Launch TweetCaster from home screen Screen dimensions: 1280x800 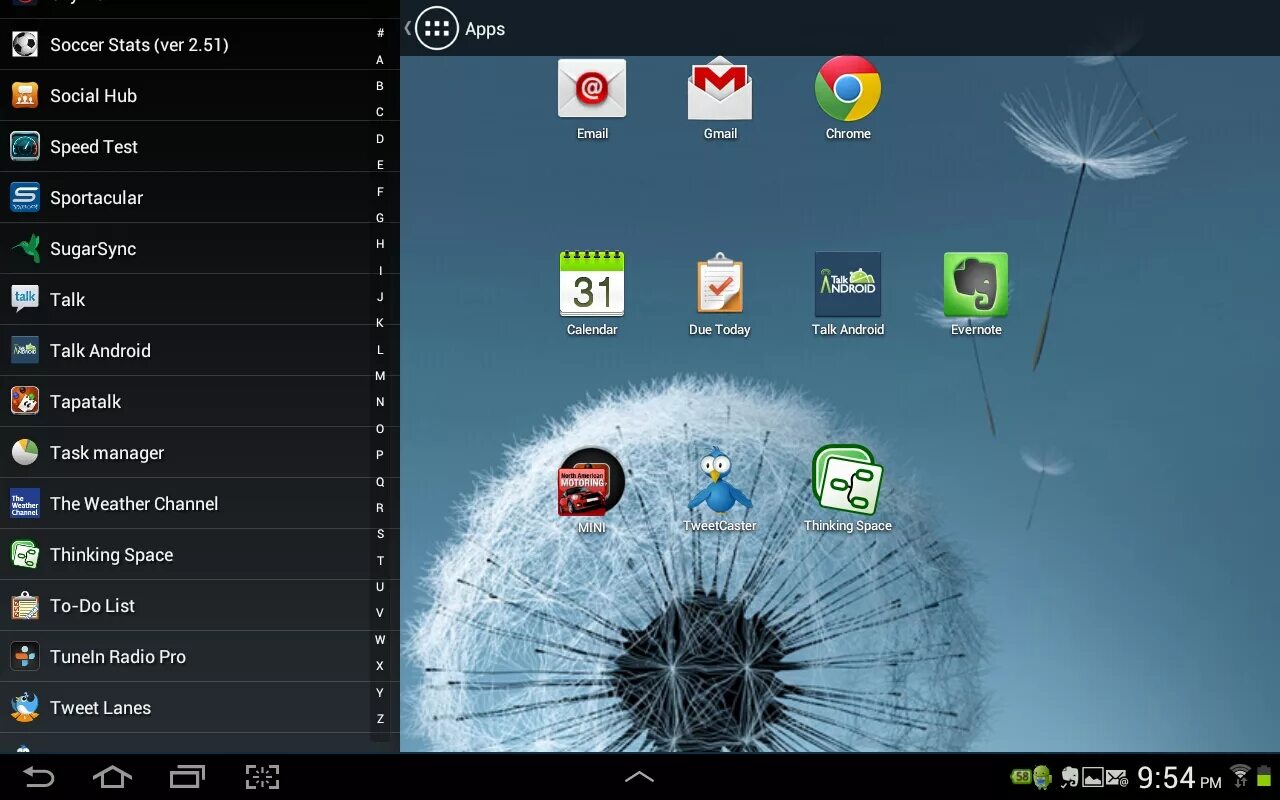coord(720,490)
